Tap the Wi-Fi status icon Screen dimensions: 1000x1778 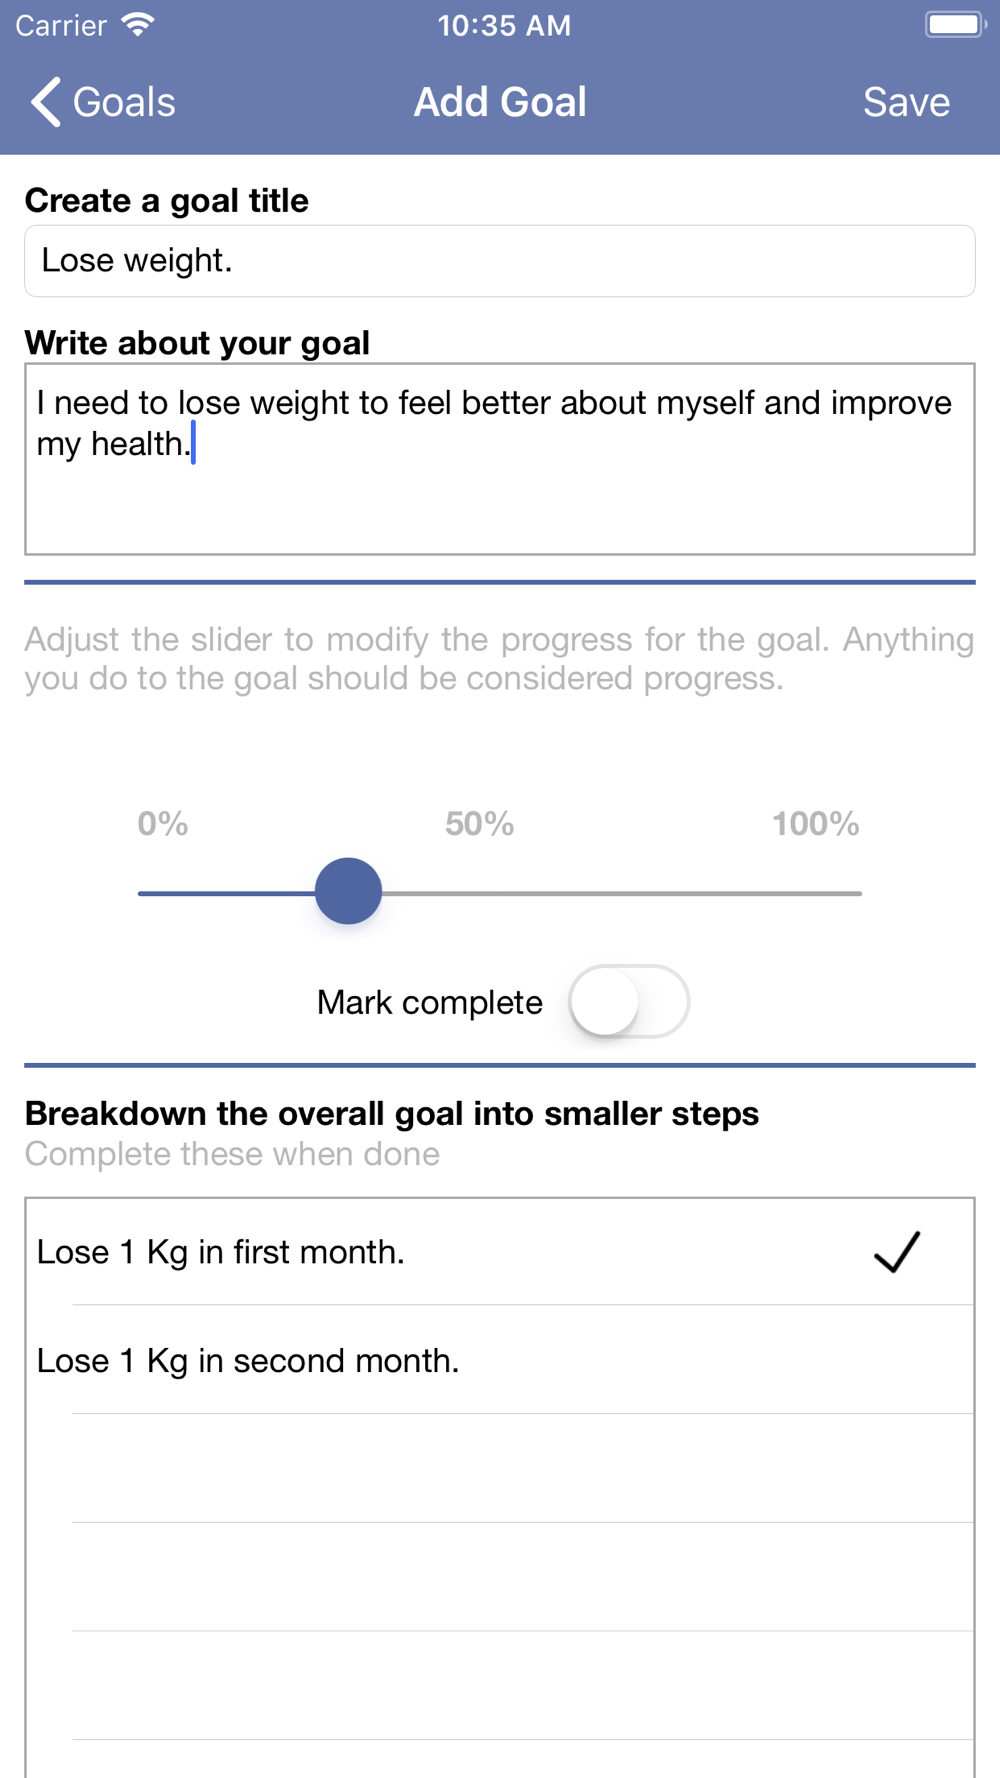[138, 25]
